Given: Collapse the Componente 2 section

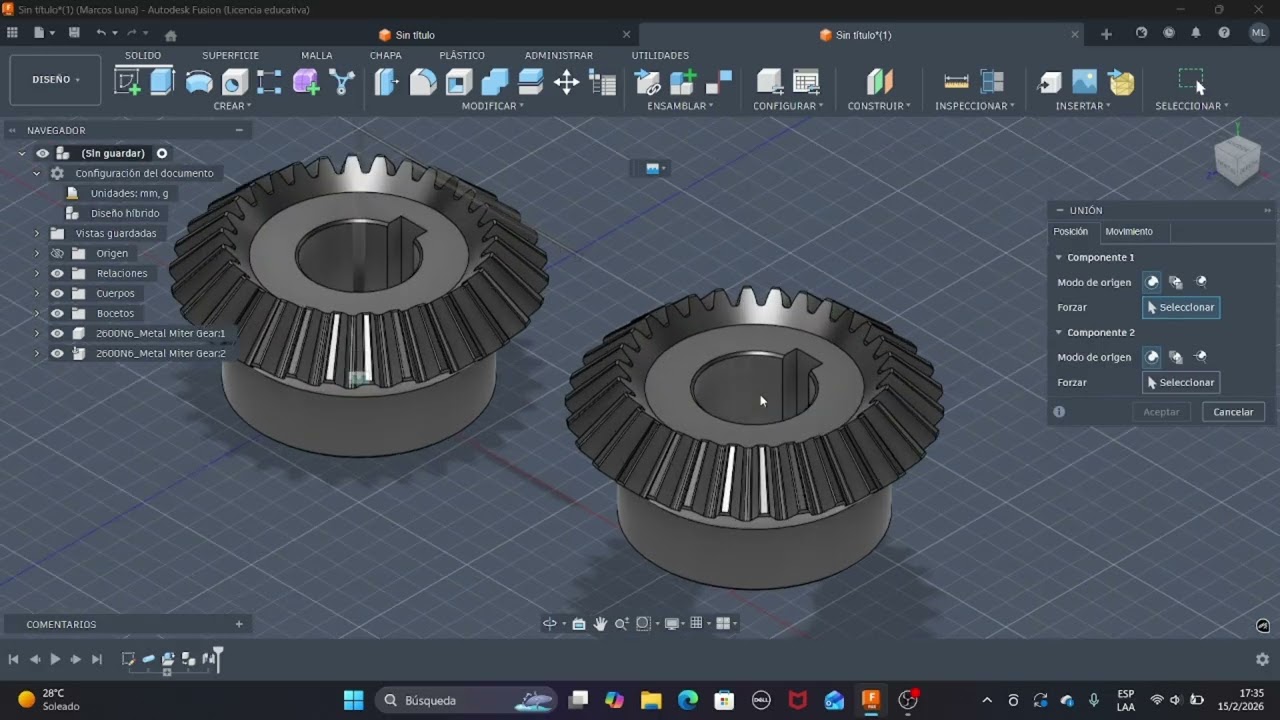Looking at the screenshot, I should [x=1059, y=332].
